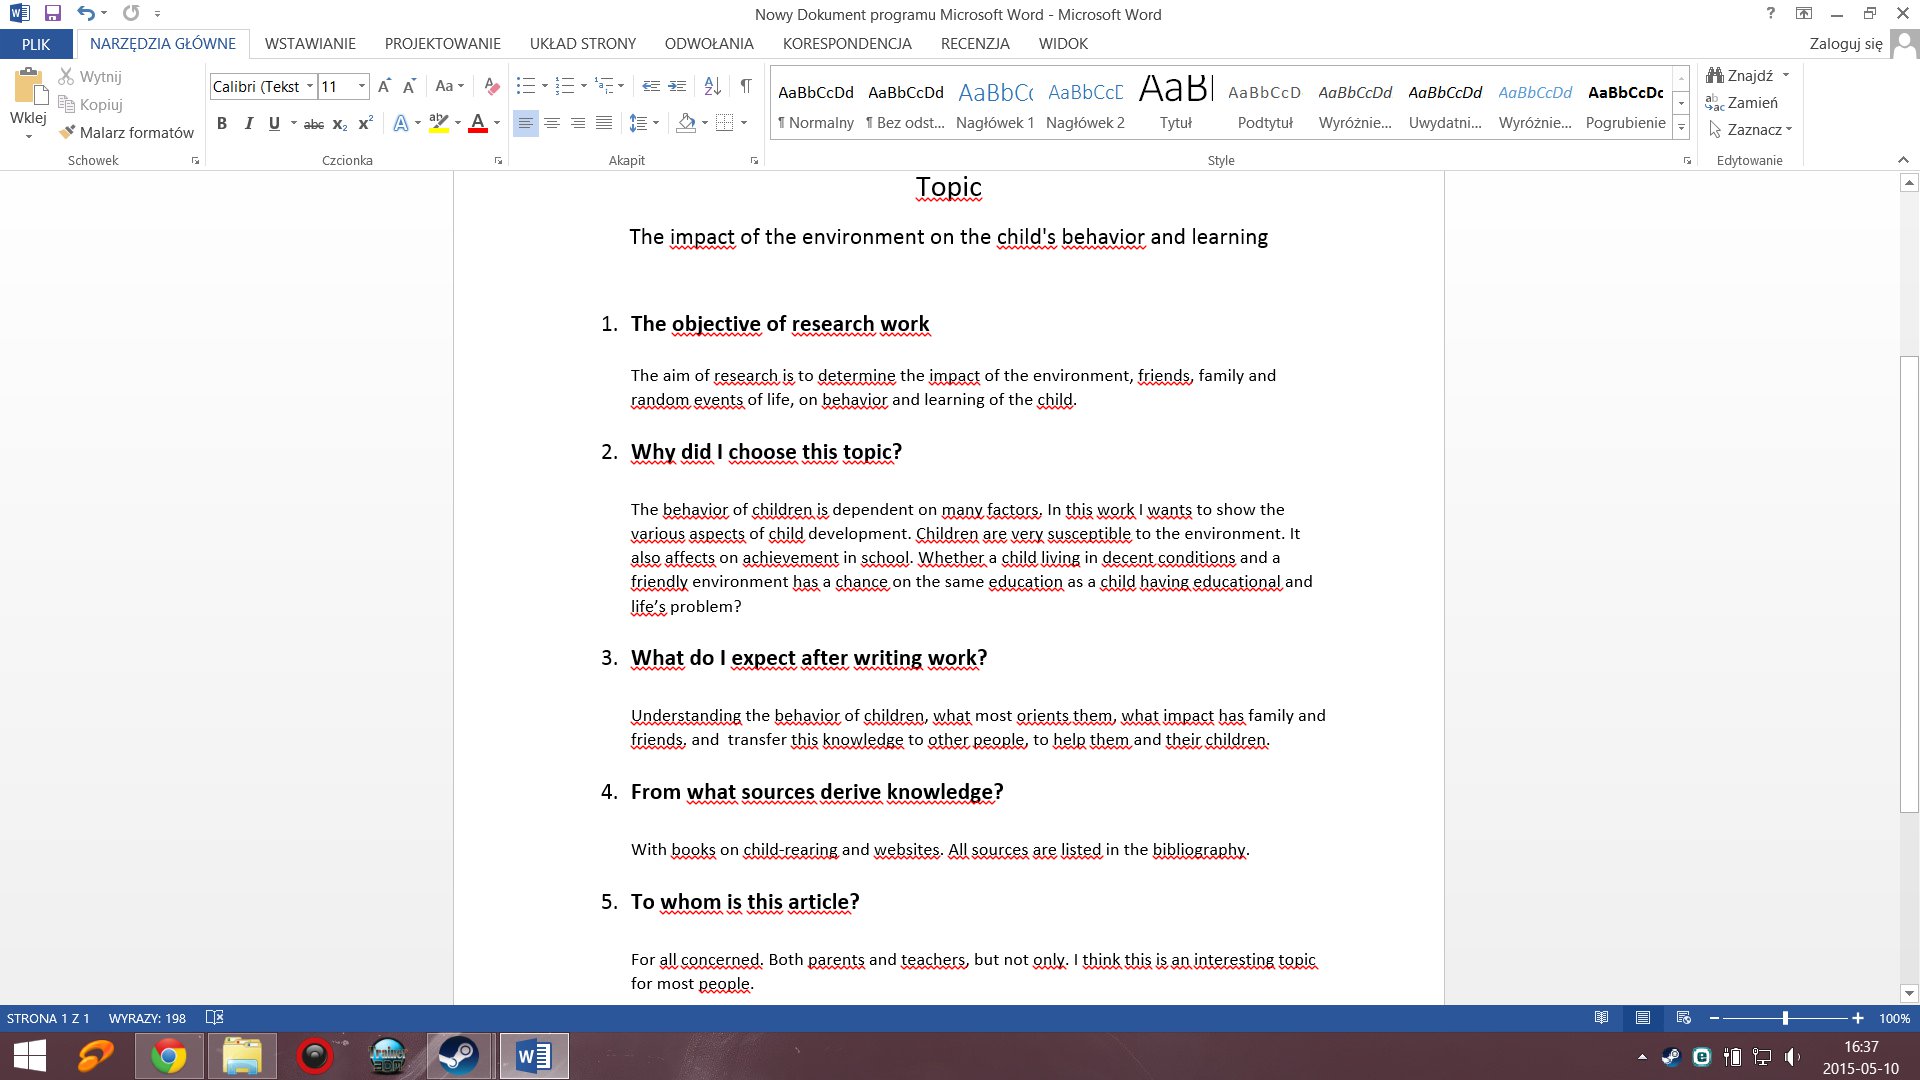Screen dimensions: 1920x1080
Task: Click the Sort A-Z paragraph icon
Action: tap(712, 86)
